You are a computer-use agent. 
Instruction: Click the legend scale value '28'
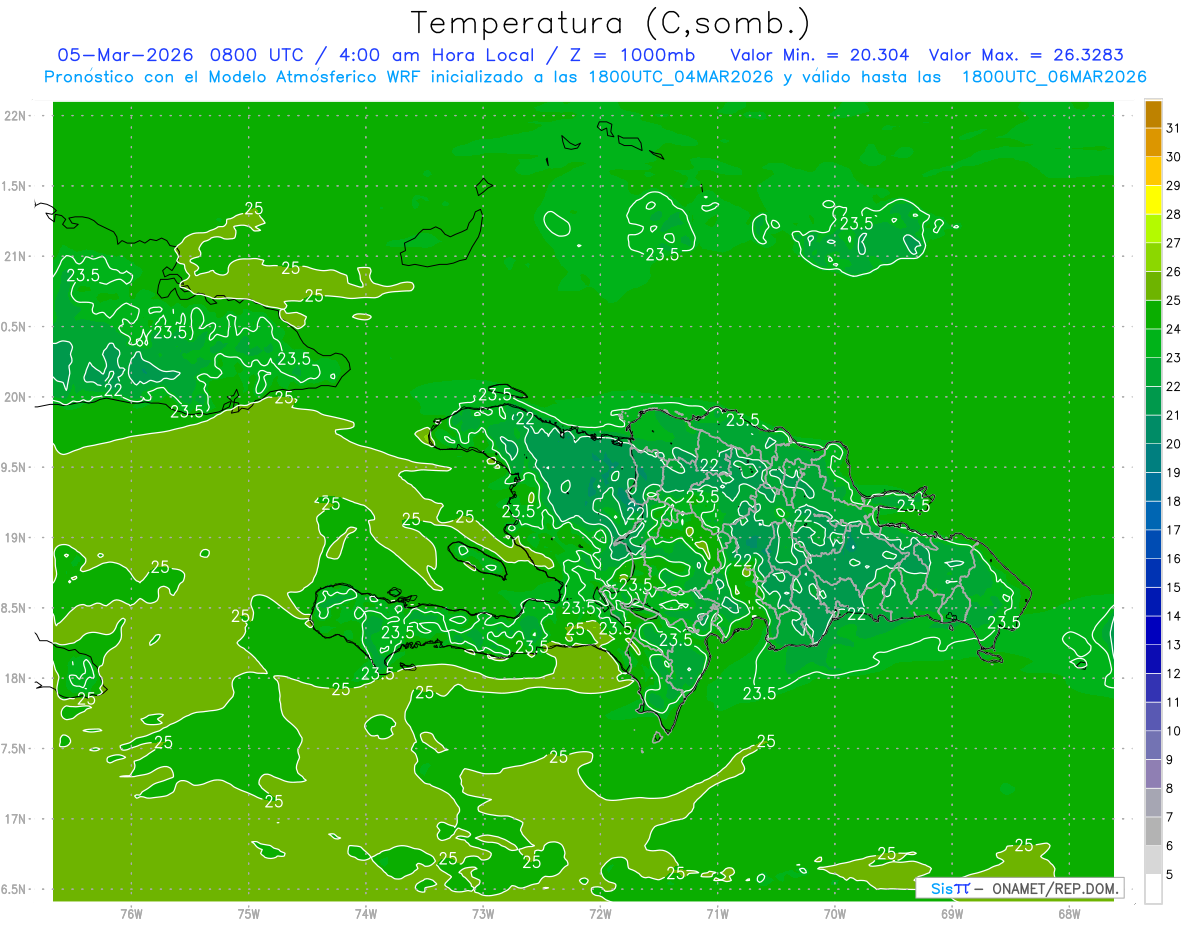click(1173, 214)
